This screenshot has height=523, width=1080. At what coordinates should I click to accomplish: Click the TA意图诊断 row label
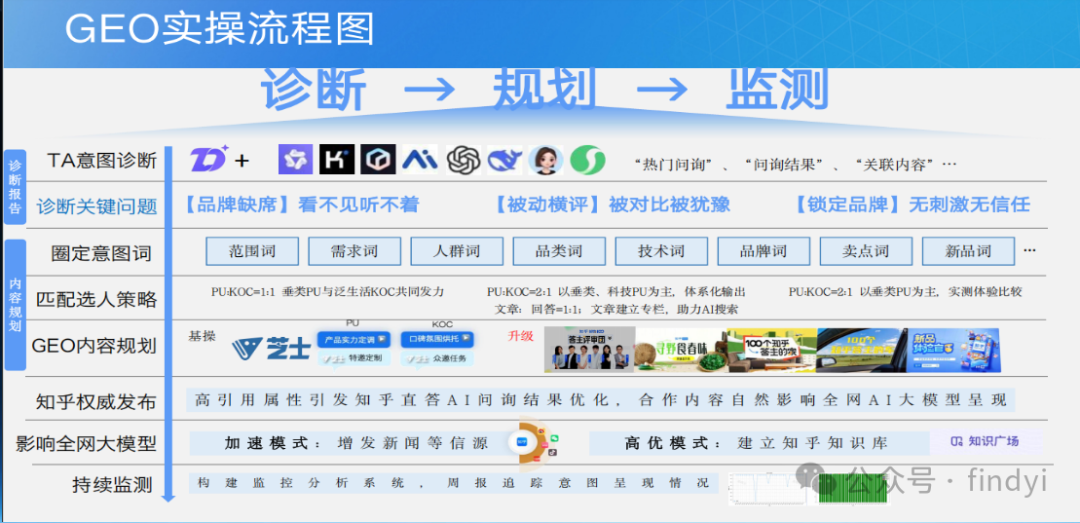[102, 161]
